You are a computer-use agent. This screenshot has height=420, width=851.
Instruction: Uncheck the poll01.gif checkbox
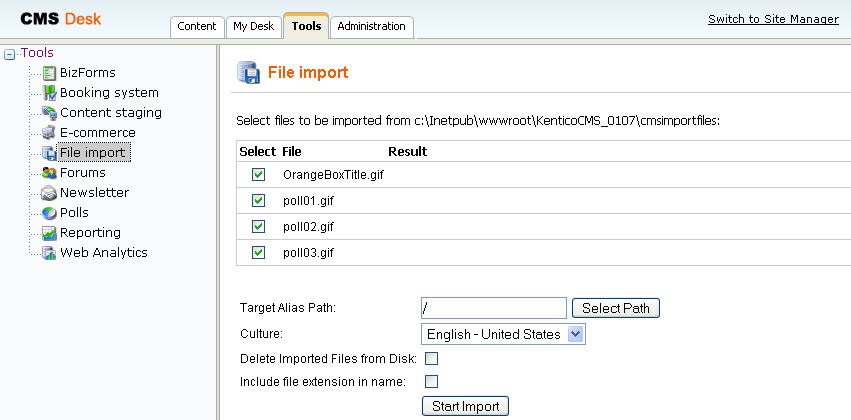[258, 201]
